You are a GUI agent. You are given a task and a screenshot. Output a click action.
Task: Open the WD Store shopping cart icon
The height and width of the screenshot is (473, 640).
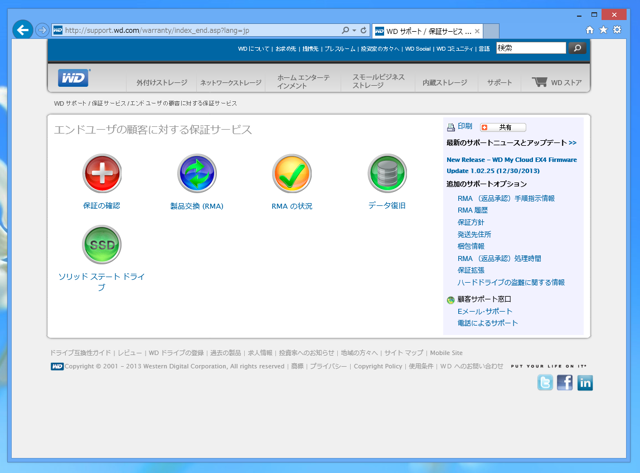pos(539,82)
